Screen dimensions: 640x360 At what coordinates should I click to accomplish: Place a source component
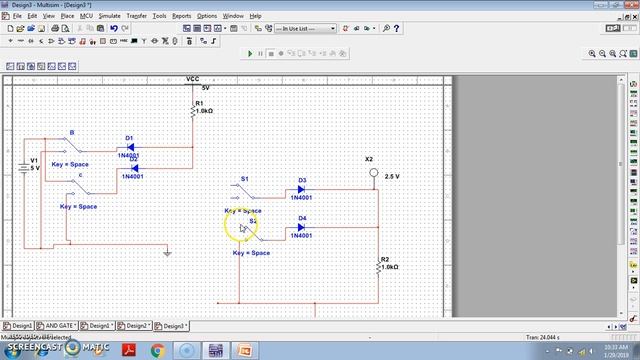click(x=10, y=41)
